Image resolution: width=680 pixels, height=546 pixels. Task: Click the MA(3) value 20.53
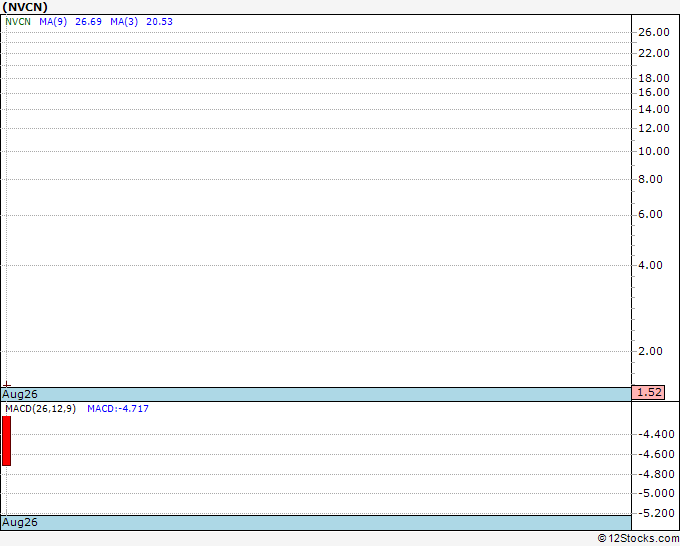[159, 22]
